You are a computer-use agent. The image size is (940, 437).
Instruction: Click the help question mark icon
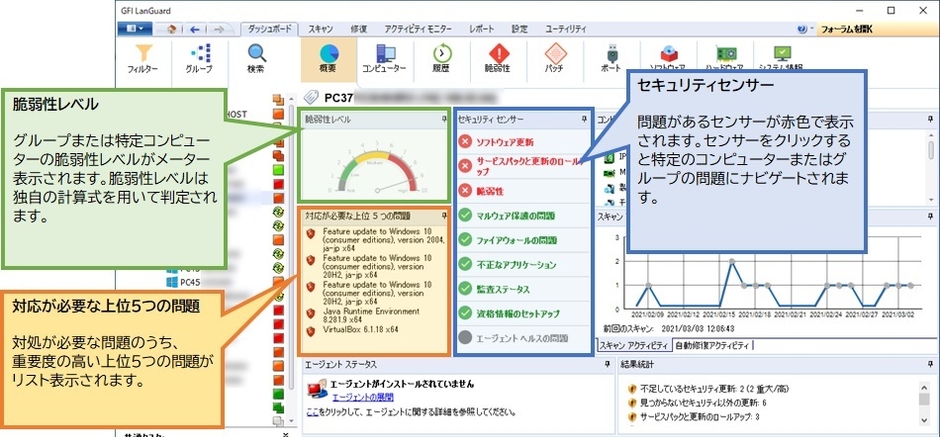click(x=802, y=29)
